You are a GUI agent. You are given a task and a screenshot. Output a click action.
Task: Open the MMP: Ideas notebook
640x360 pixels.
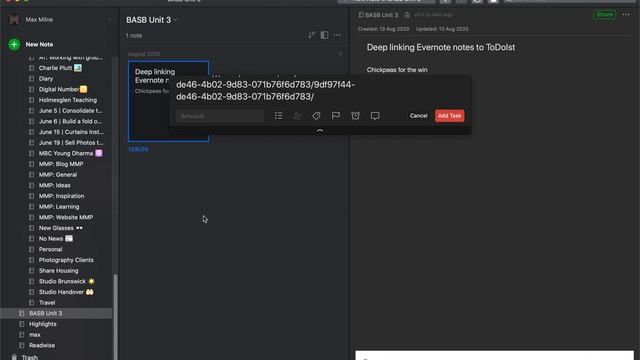click(54, 185)
